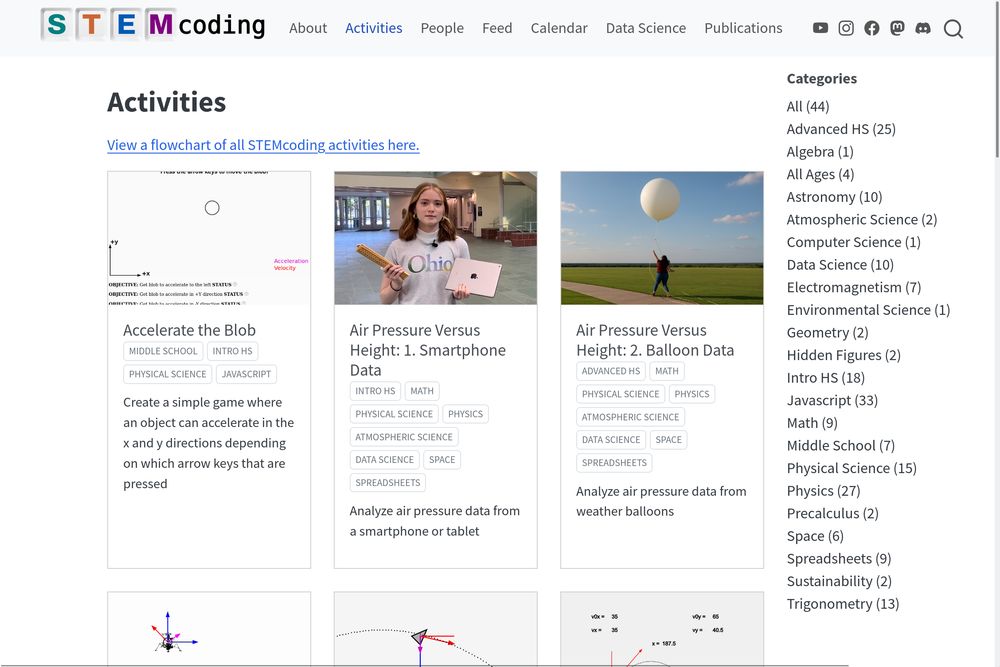
Task: Filter by Intro HS (18) category
Action: pos(825,378)
